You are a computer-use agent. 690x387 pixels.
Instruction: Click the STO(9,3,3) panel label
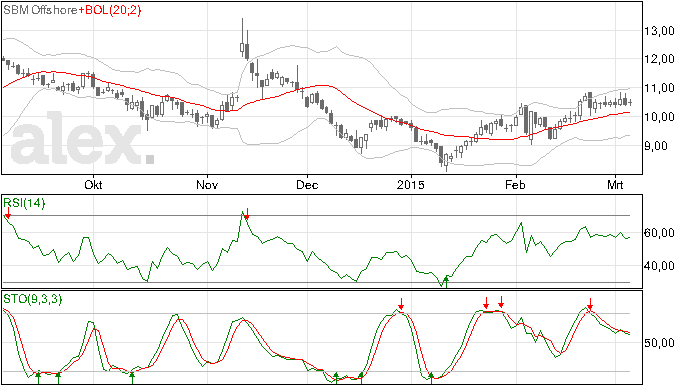coord(33,299)
